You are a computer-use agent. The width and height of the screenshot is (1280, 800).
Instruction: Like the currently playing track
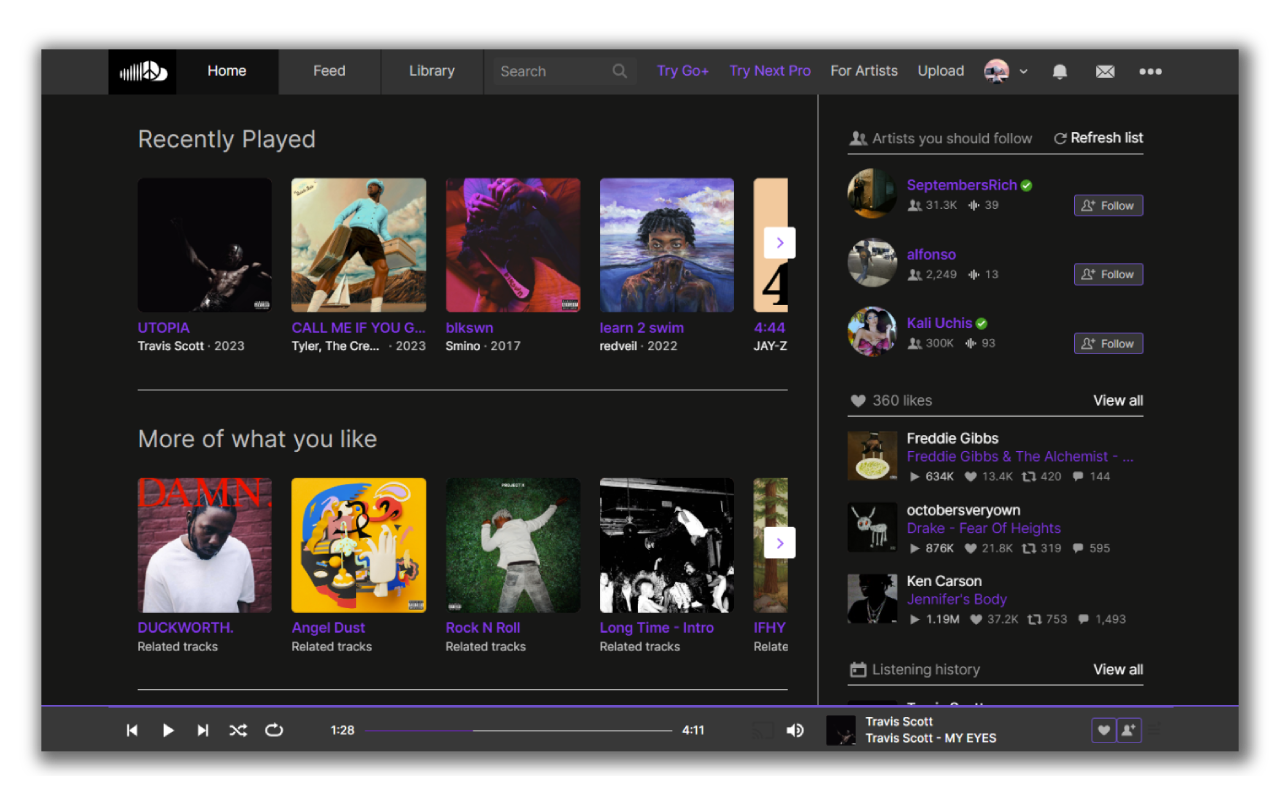pos(1104,730)
